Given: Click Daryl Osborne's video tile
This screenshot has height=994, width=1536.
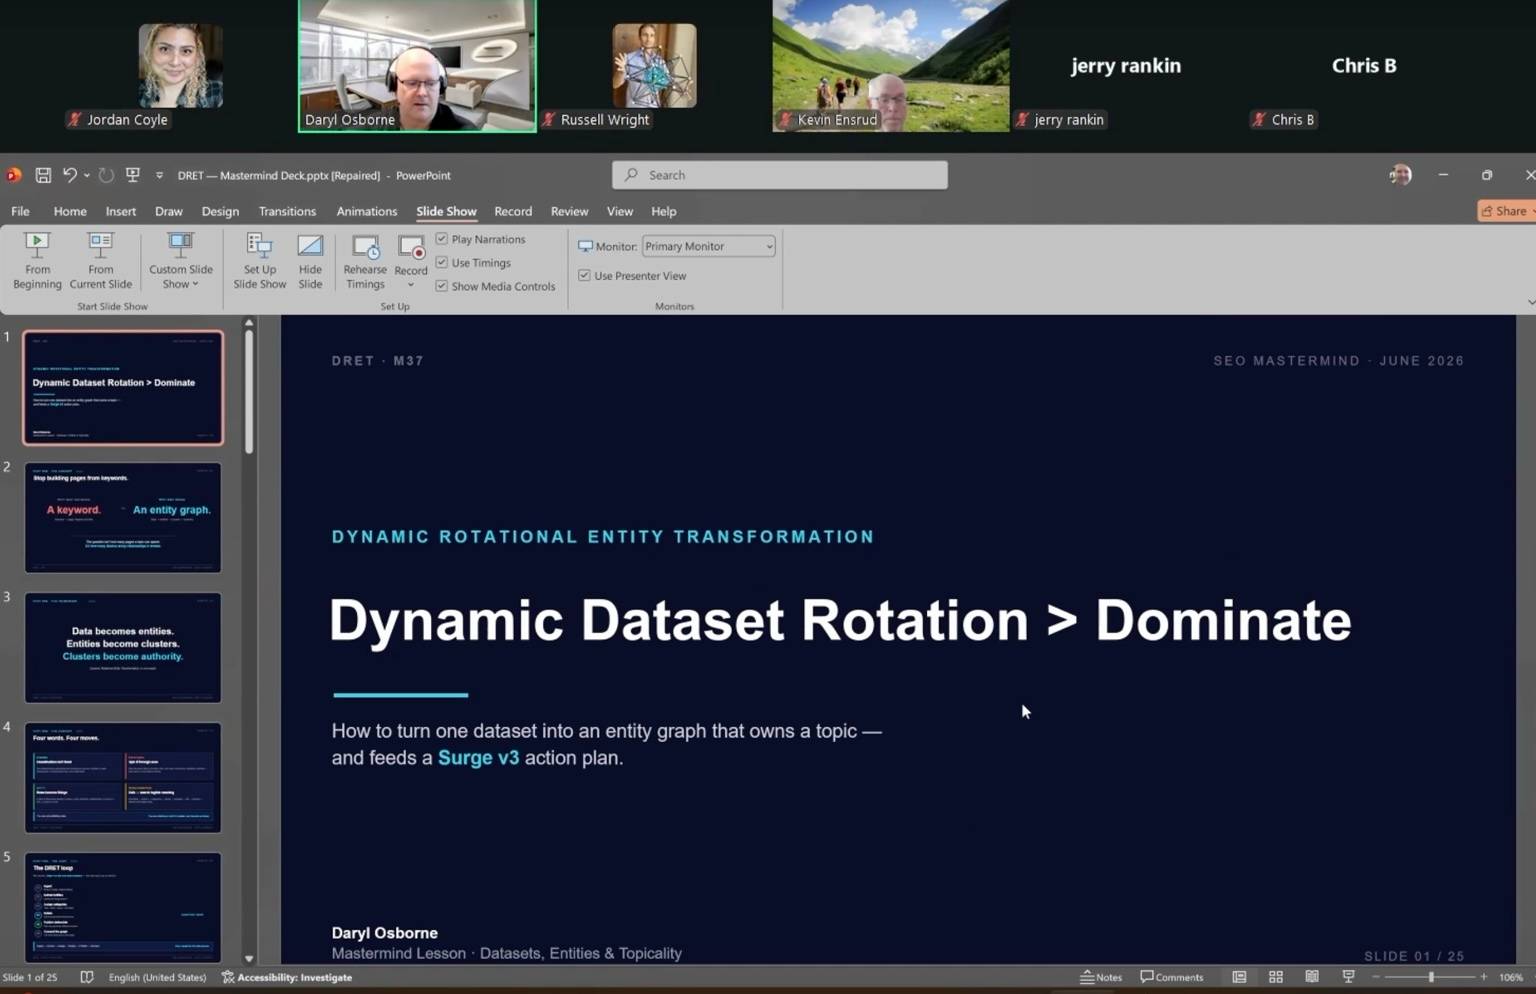Looking at the screenshot, I should point(417,66).
